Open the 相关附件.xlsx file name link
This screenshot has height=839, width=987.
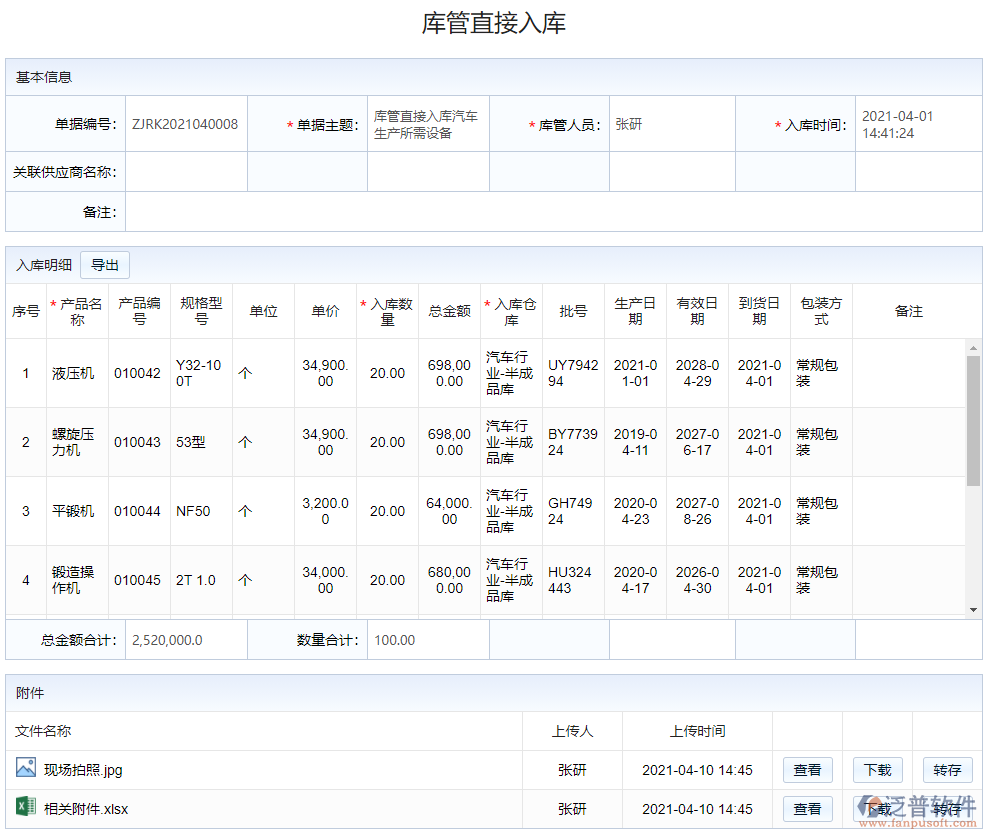pyautogui.click(x=86, y=809)
